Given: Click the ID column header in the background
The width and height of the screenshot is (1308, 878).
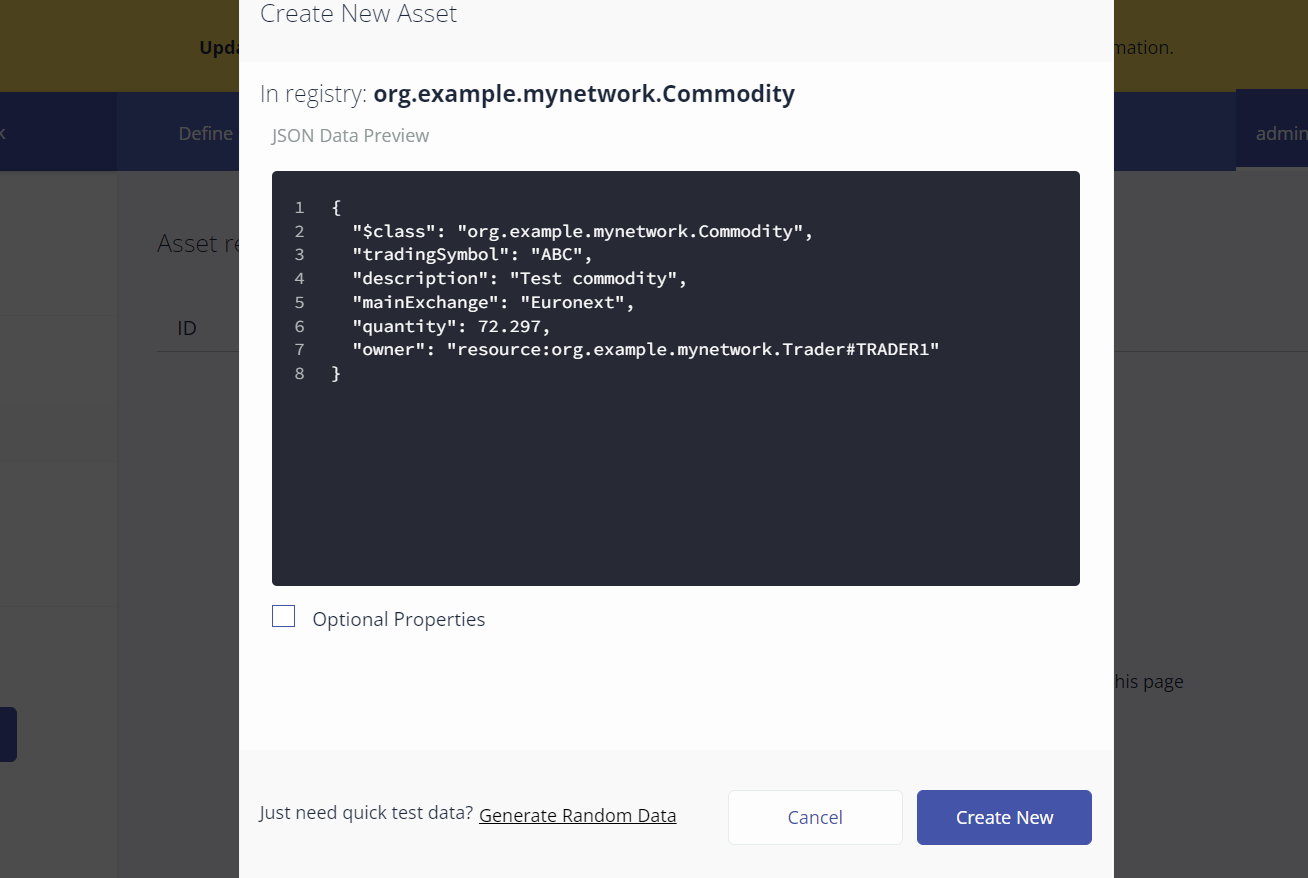Looking at the screenshot, I should 187,328.
